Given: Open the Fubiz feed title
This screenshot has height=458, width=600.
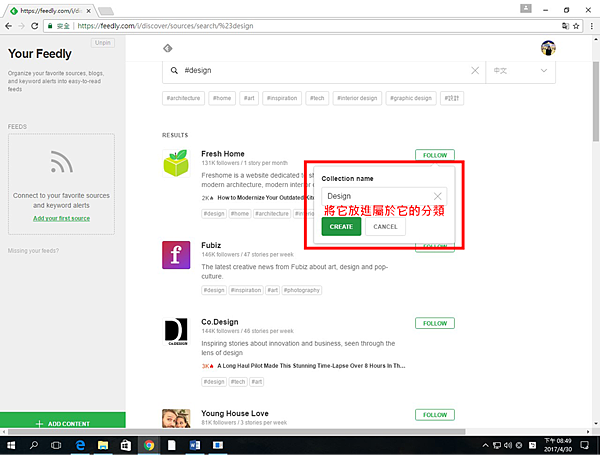Looking at the screenshot, I should point(211,245).
